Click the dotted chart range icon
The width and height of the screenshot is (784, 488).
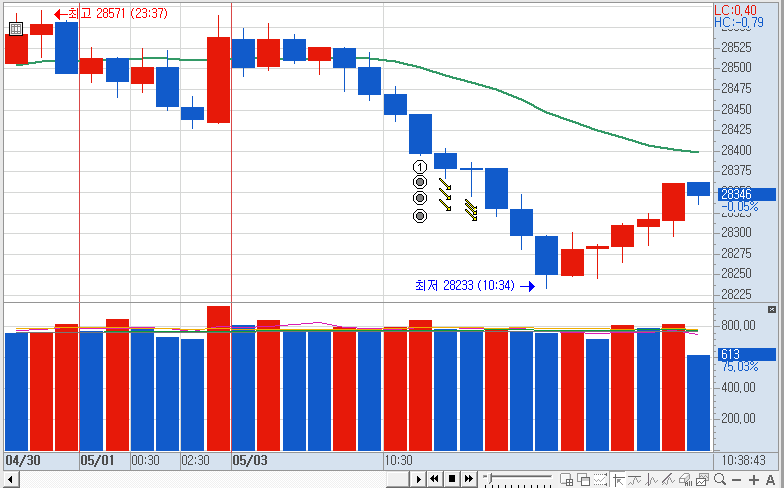tap(600, 480)
